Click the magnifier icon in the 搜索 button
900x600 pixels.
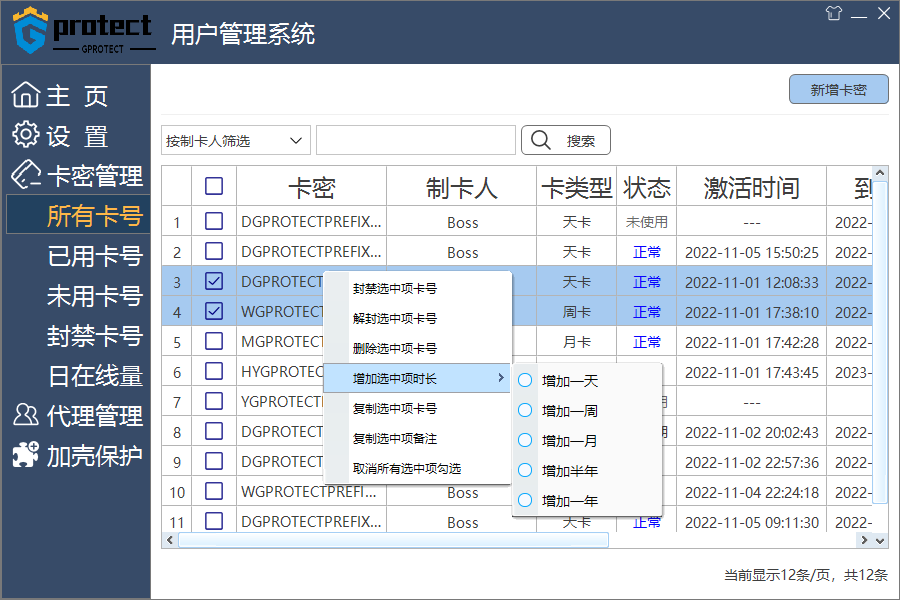coord(541,140)
